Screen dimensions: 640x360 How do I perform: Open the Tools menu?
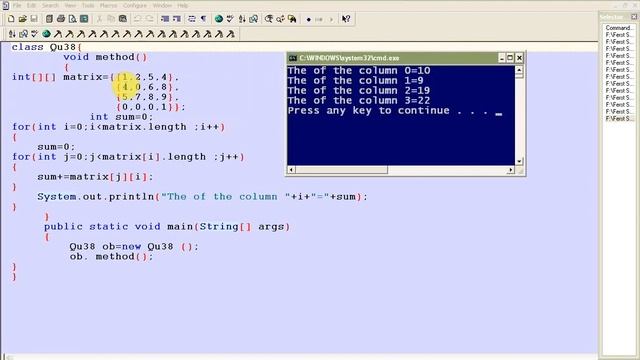tap(88, 5)
